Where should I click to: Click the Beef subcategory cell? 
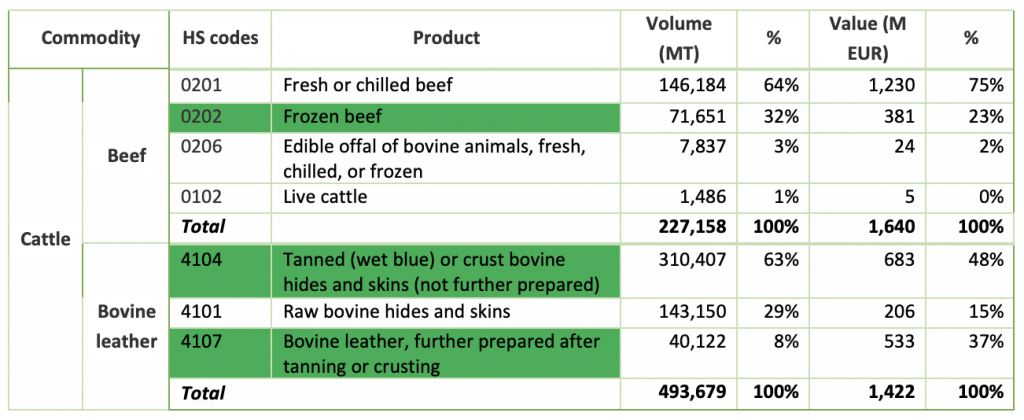pyautogui.click(x=127, y=156)
